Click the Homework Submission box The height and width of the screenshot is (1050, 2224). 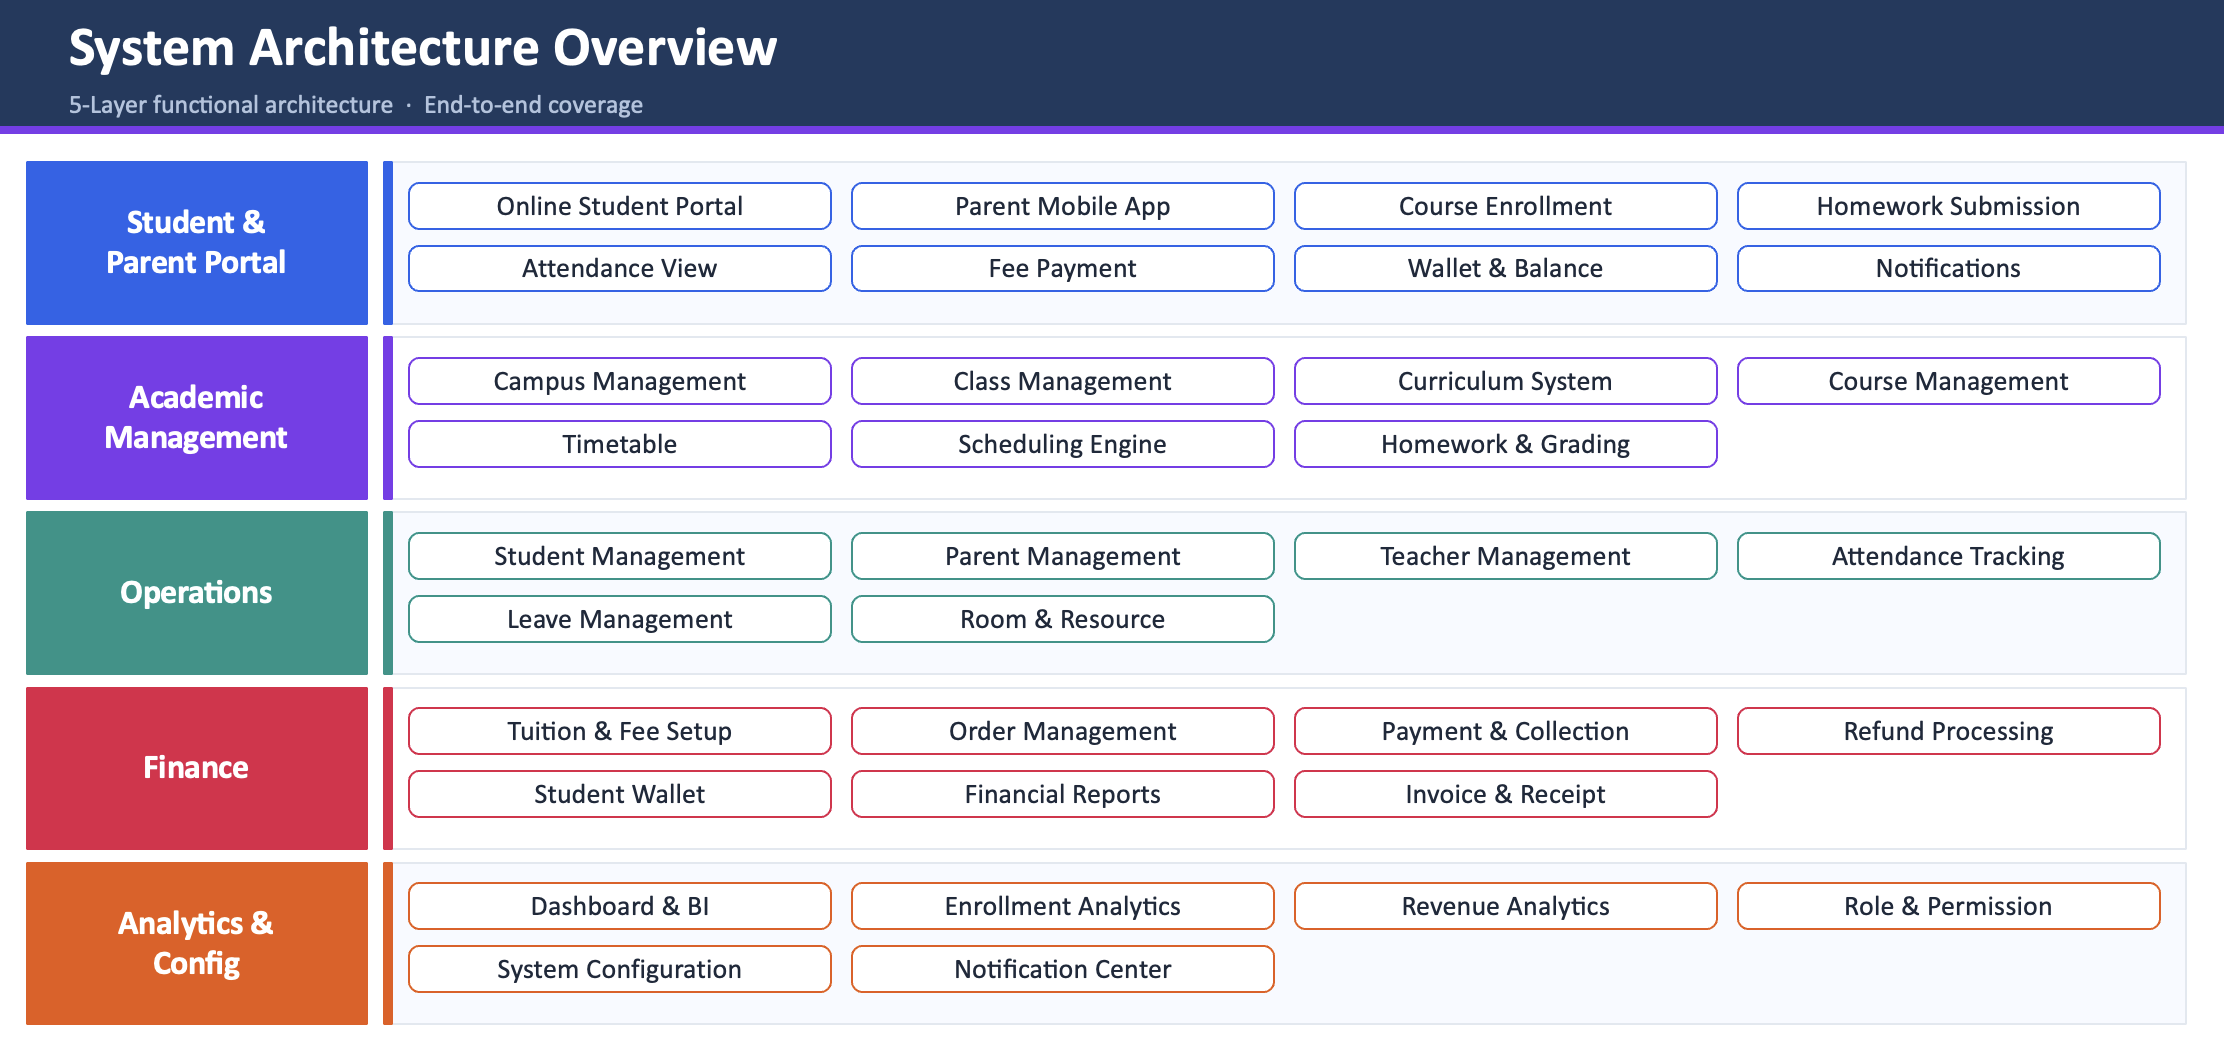tap(1948, 206)
